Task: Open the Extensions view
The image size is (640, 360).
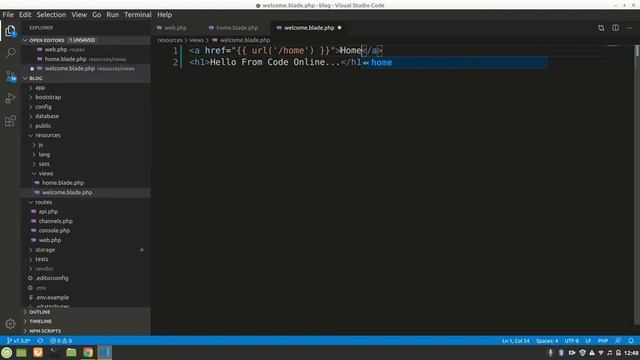Action: point(10,121)
